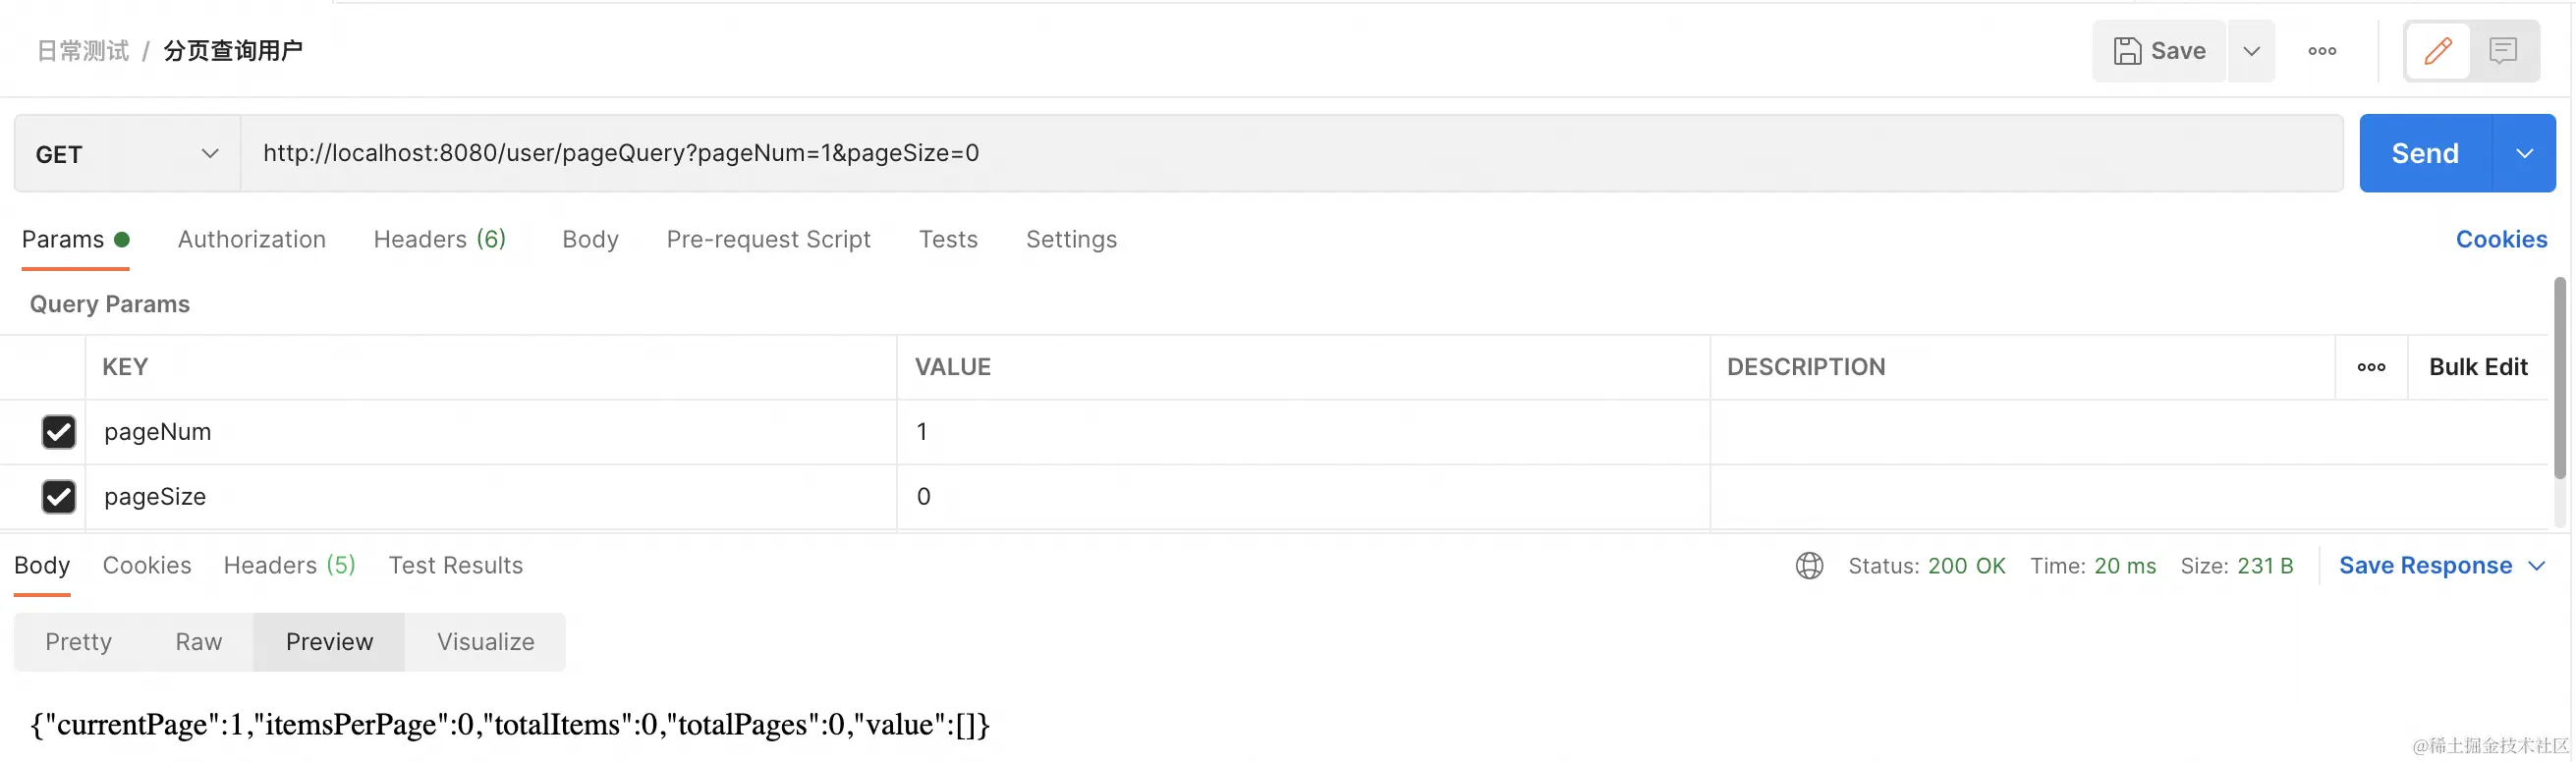Open the Cookies link
The image size is (2576, 762).
point(2501,239)
